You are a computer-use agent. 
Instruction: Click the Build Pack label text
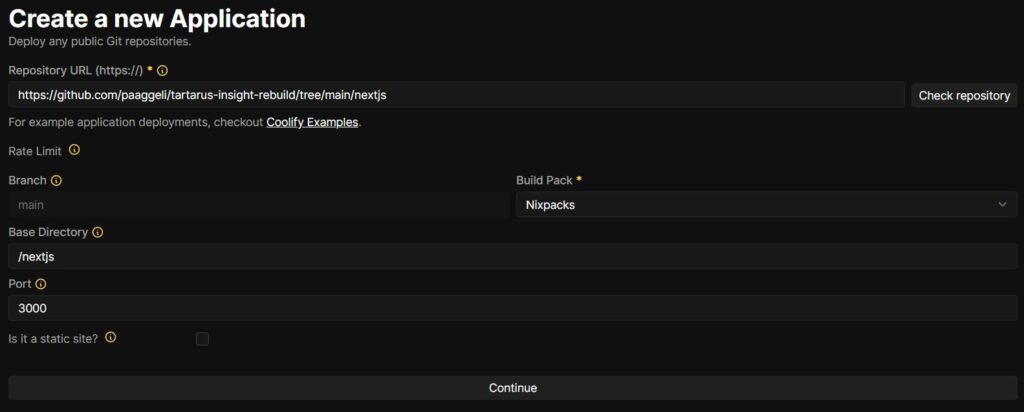(544, 180)
